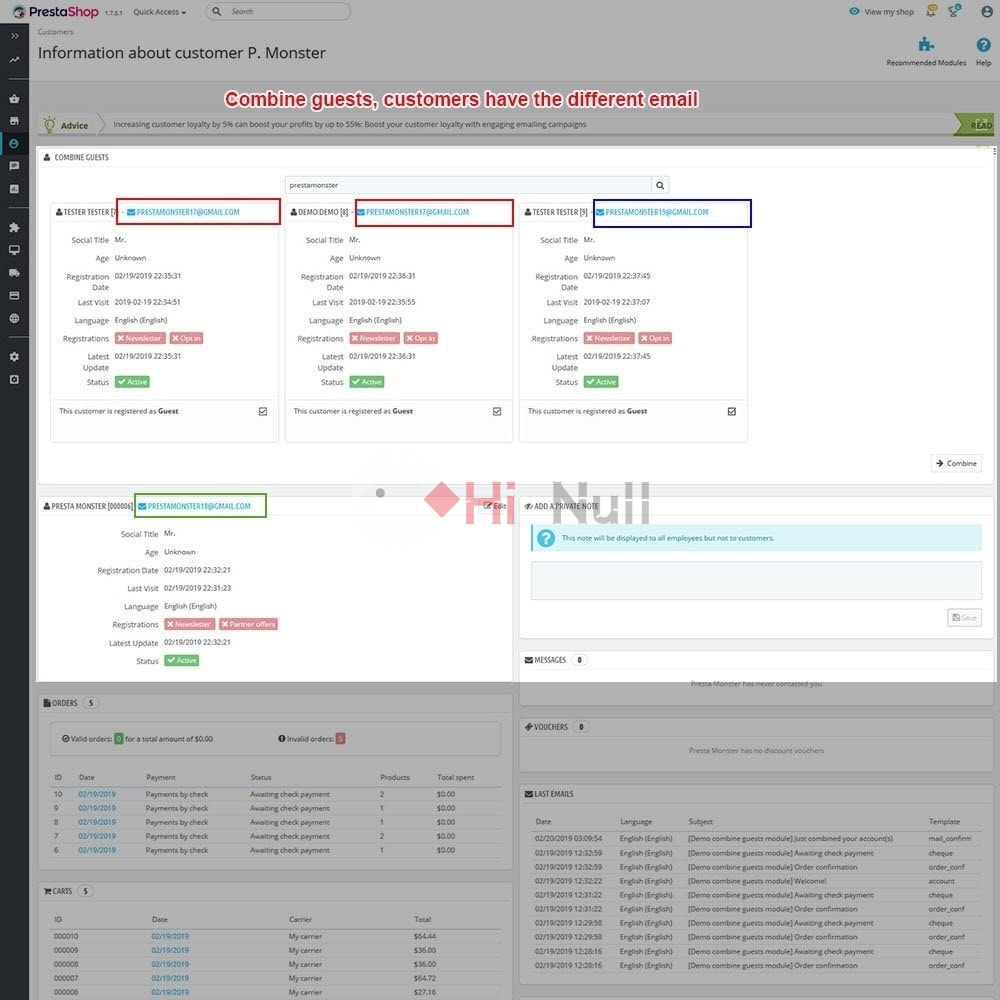Open the Catalog store icon in sidebar

point(14,121)
